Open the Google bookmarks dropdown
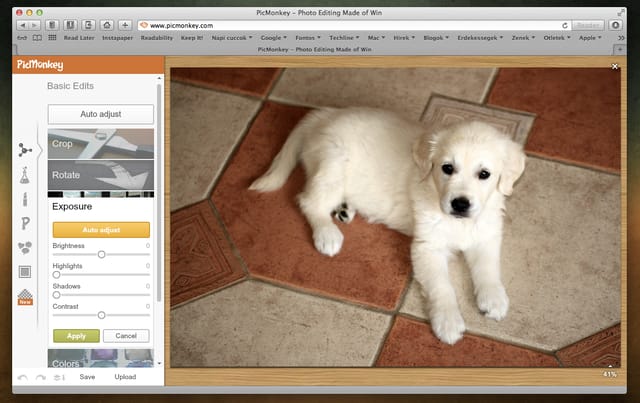The image size is (640, 403). click(x=274, y=38)
